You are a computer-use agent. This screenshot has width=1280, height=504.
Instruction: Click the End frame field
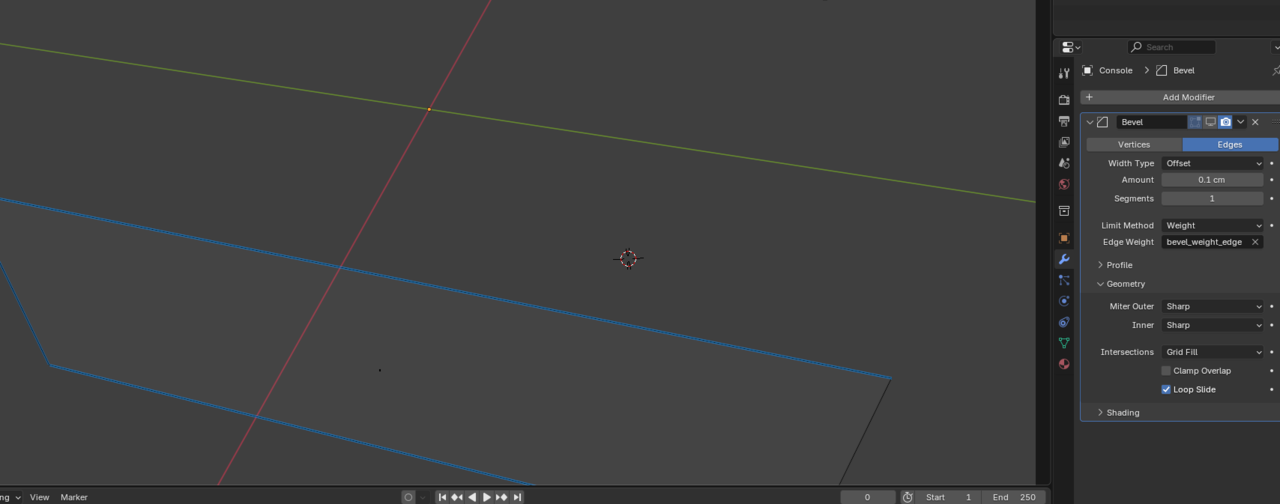(1013, 497)
